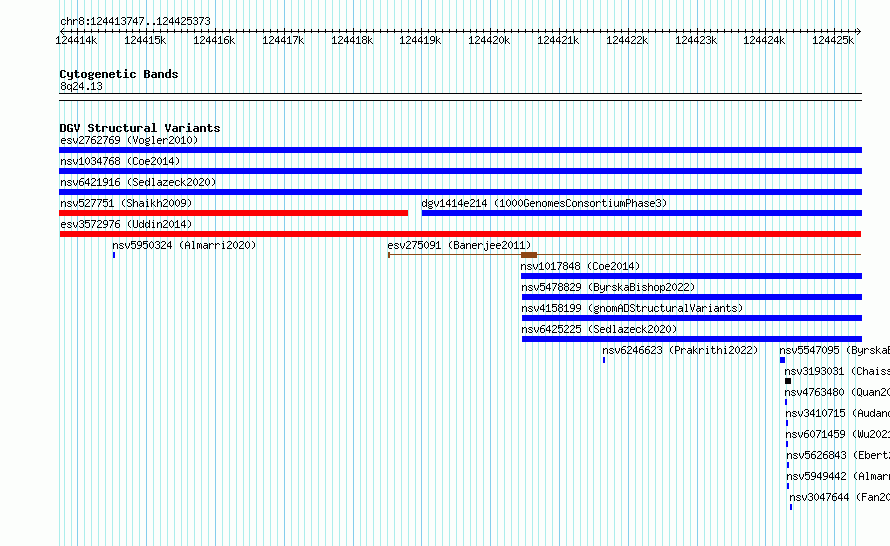This screenshot has height=546, width=890.
Task: Open nsv5626843 variant label
Action: (838, 455)
